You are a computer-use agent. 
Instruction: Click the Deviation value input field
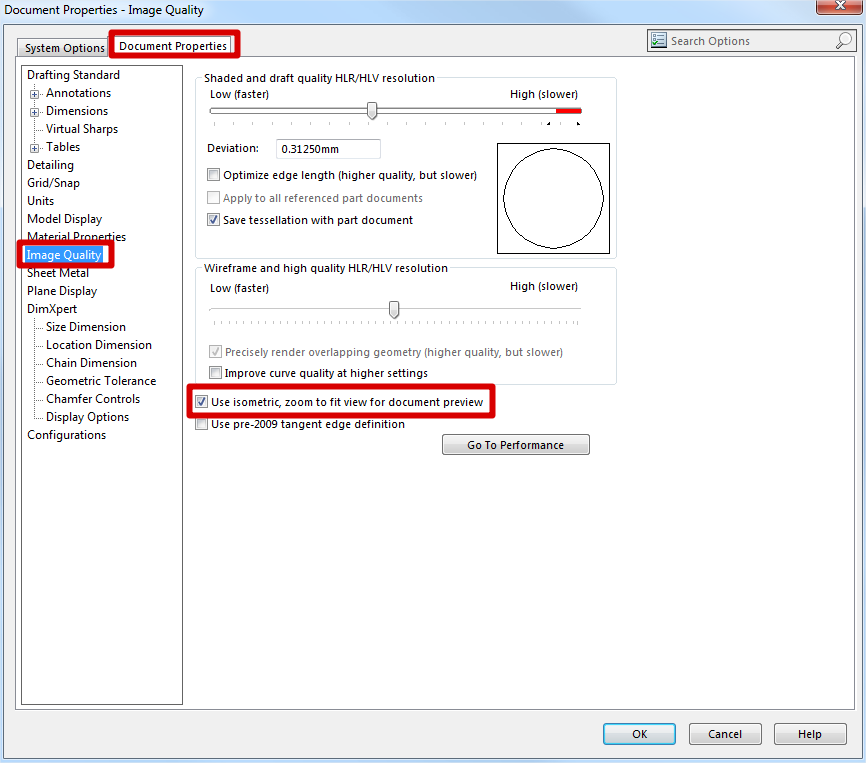tap(328, 149)
